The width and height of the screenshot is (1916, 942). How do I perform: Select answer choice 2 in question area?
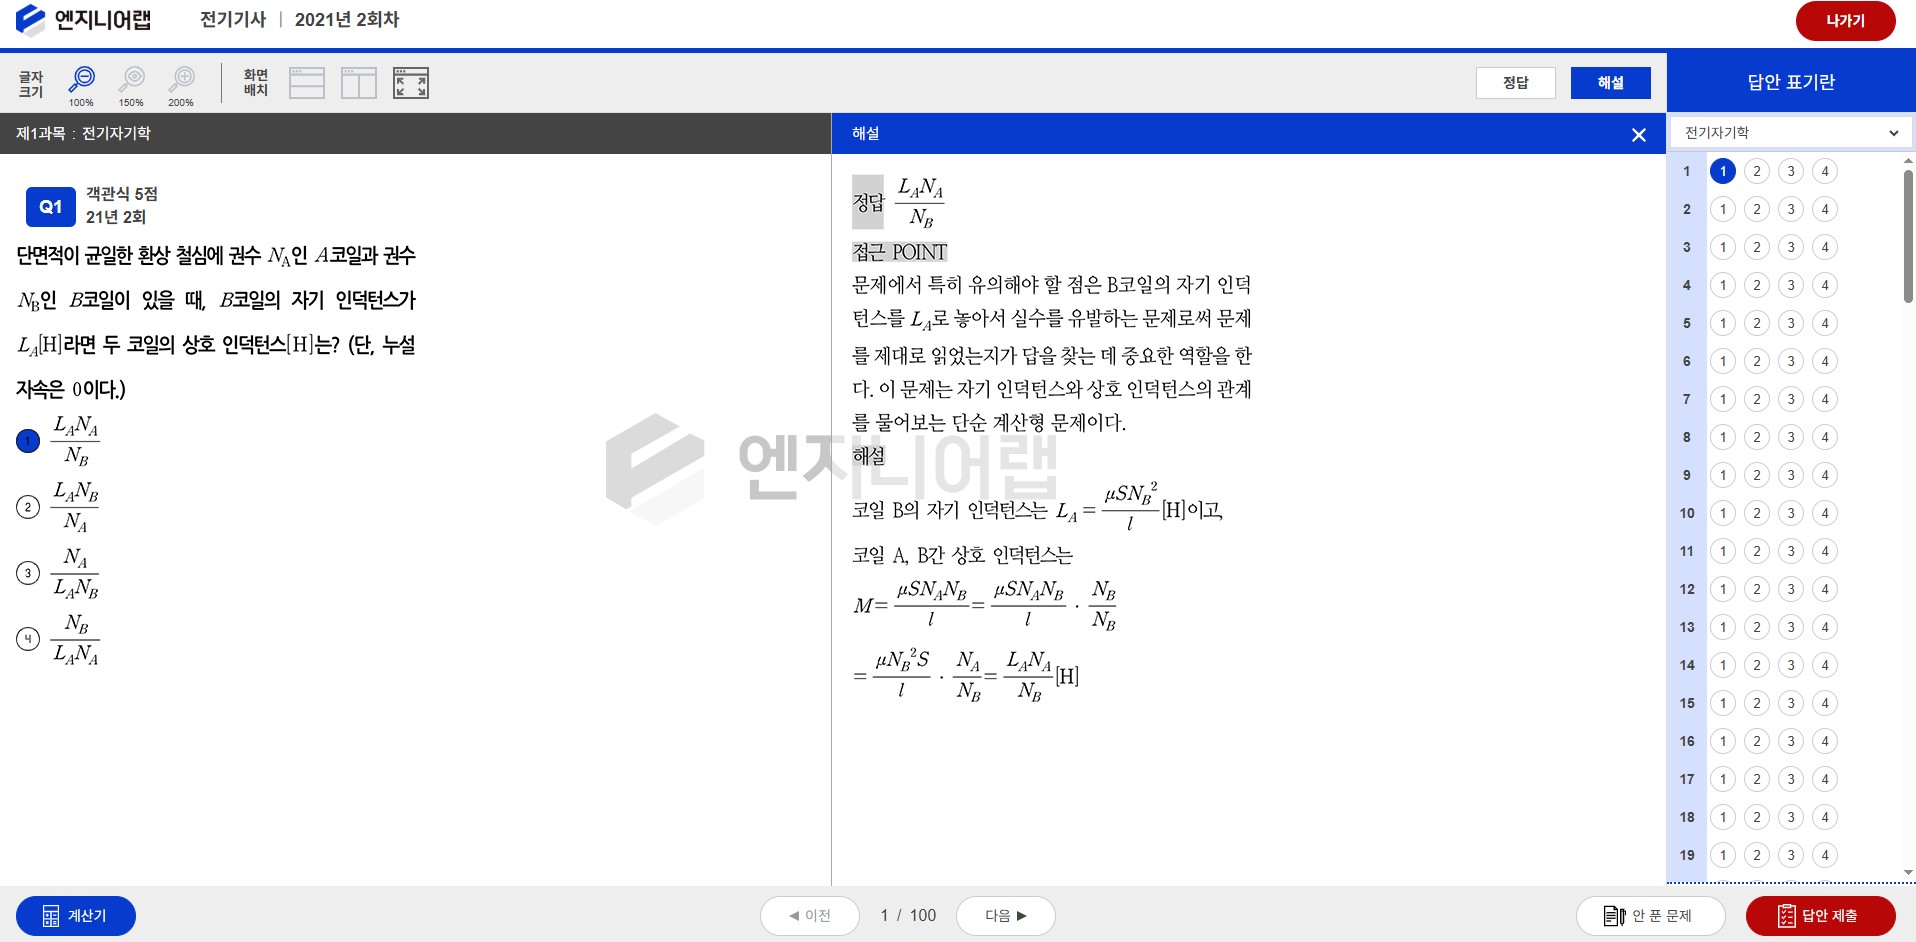coord(28,507)
